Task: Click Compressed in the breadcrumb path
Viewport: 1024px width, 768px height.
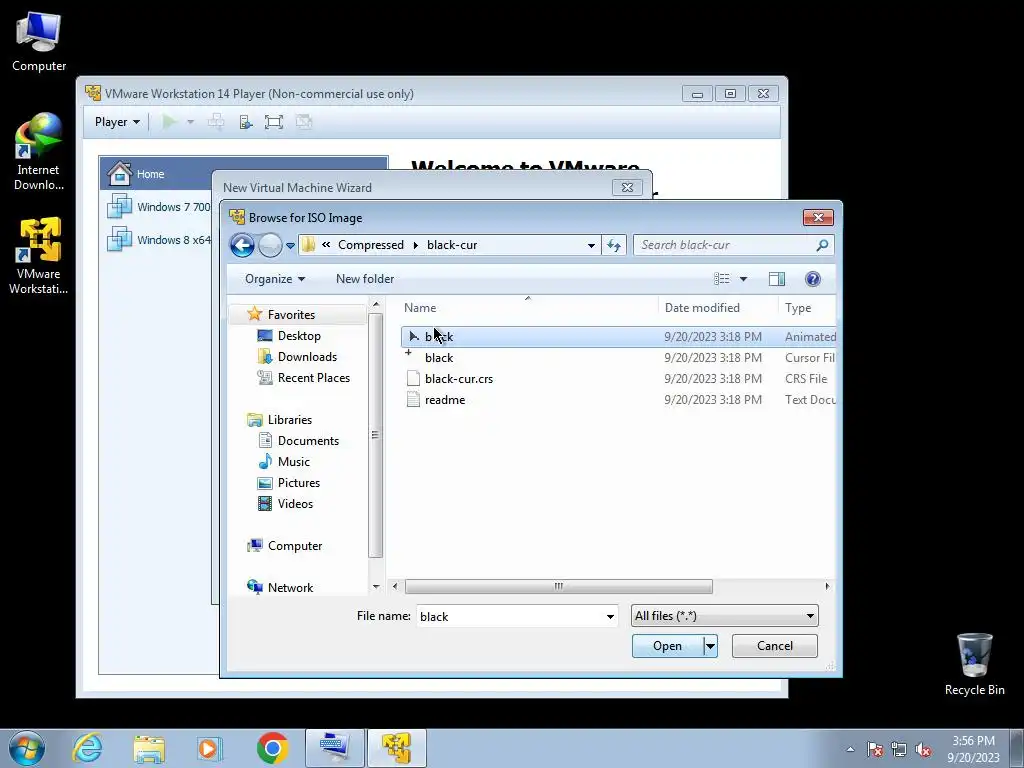Action: [370, 245]
